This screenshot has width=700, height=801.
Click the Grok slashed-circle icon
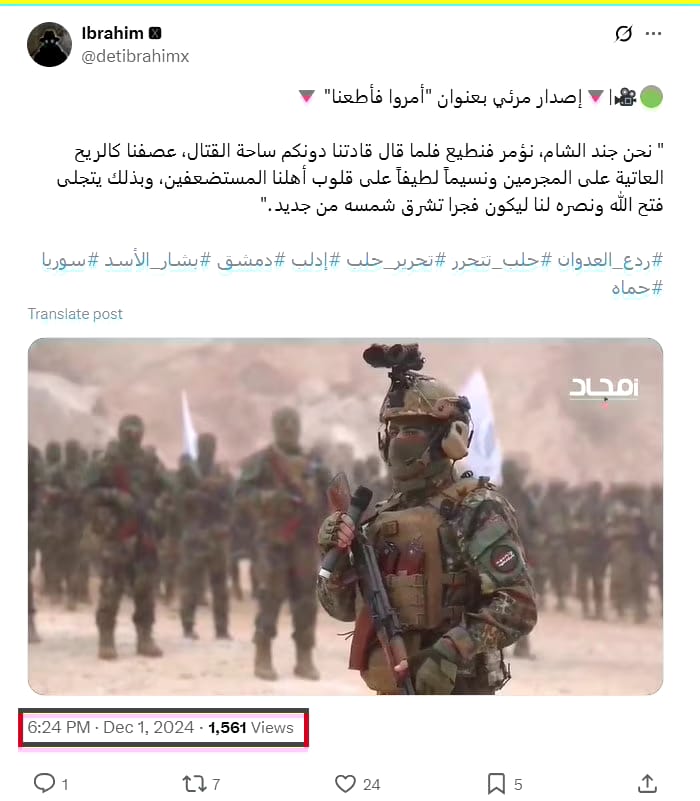(623, 34)
